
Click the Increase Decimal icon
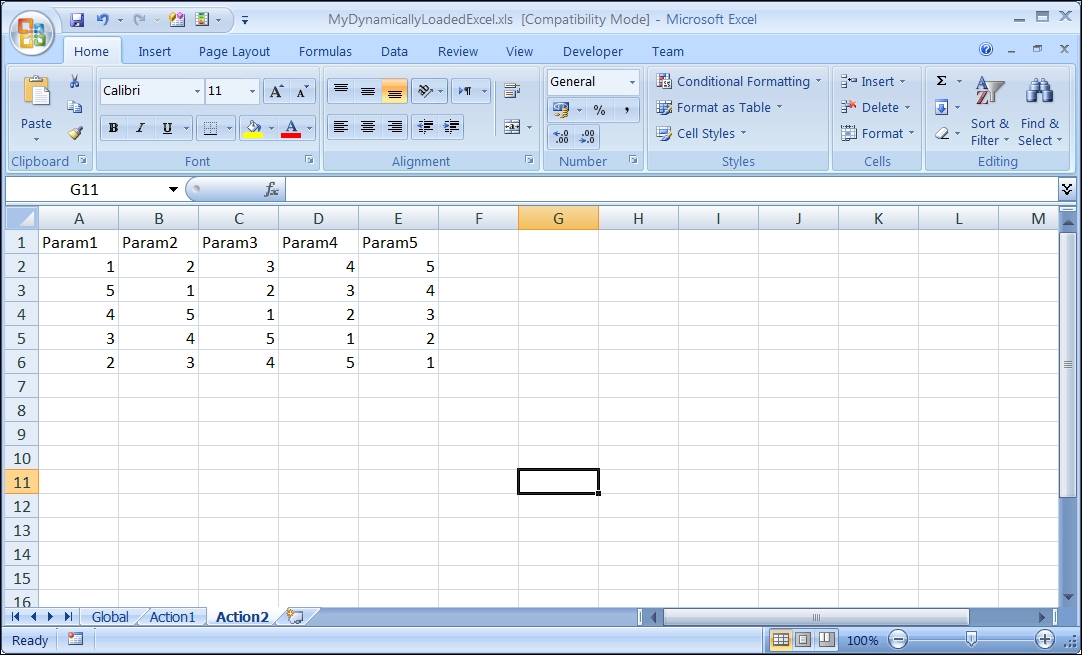561,137
